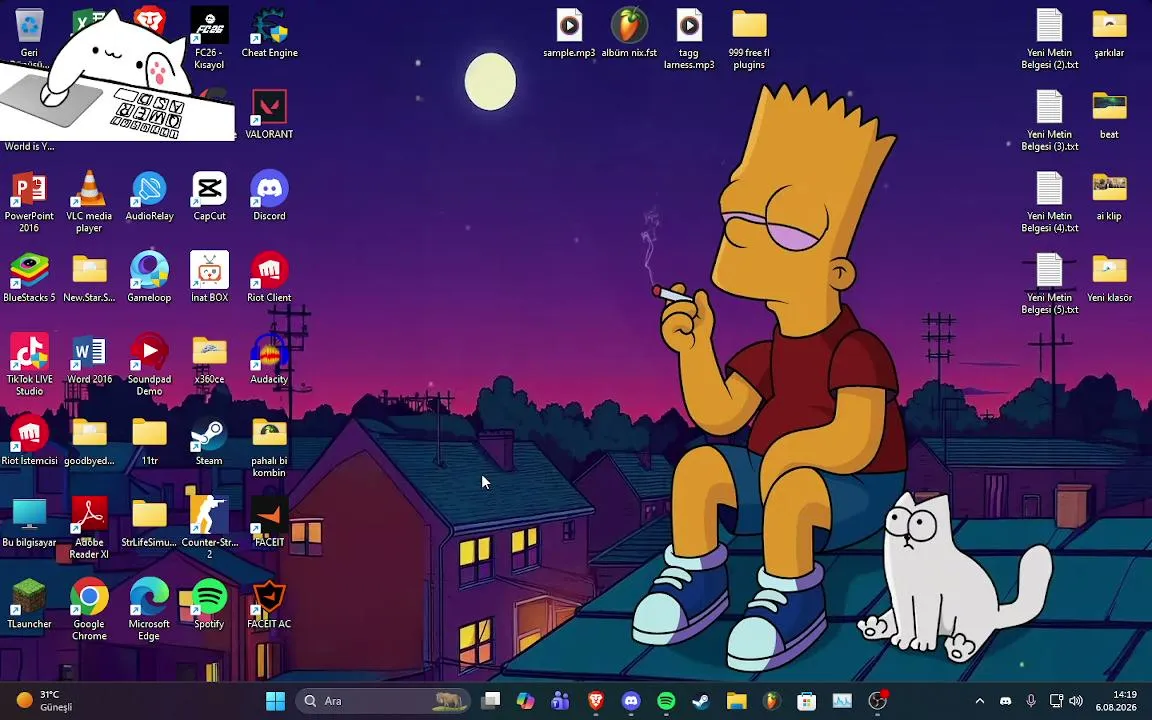Launch VLC media player
Viewport: 1152px width, 720px height.
coord(89,202)
